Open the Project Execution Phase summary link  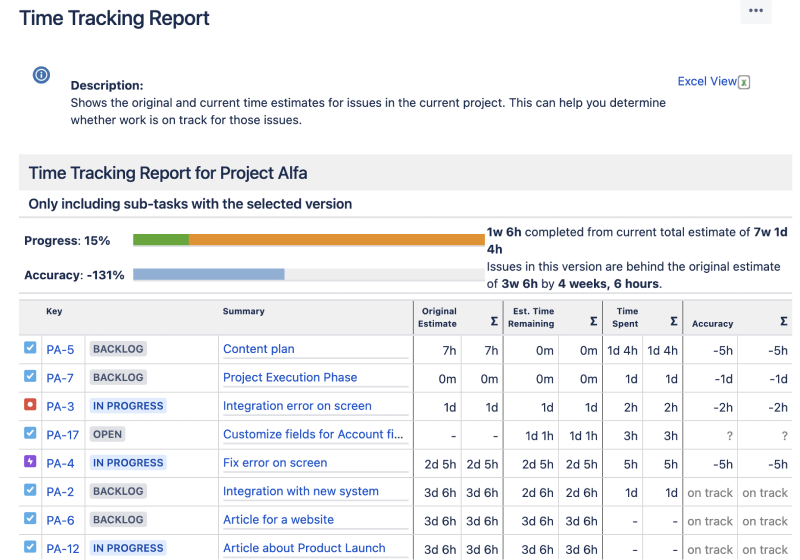pyautogui.click(x=290, y=378)
